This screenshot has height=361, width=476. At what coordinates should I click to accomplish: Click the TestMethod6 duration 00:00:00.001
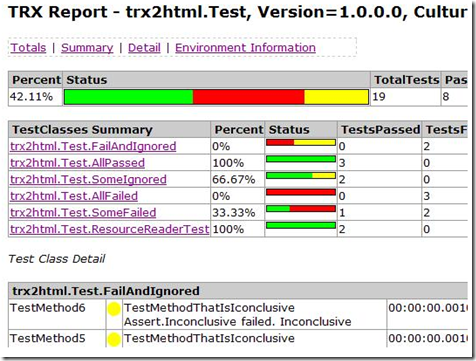(428, 308)
